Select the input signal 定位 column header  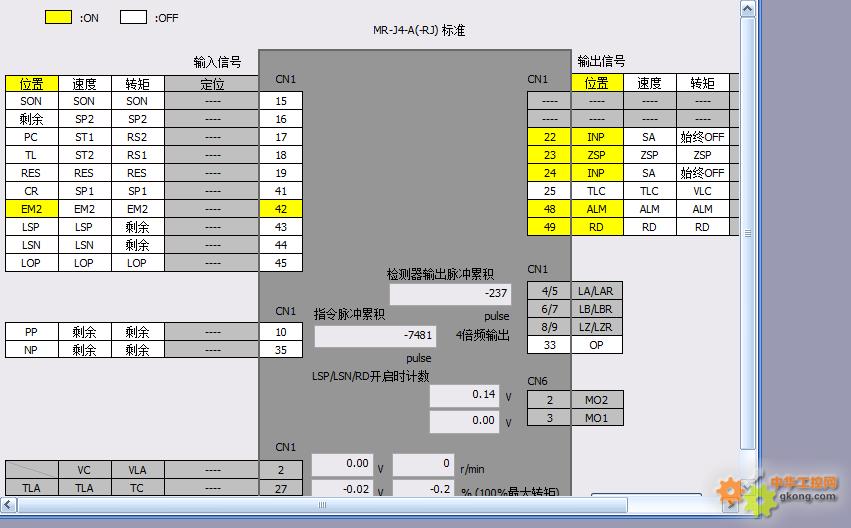pyautogui.click(x=212, y=84)
